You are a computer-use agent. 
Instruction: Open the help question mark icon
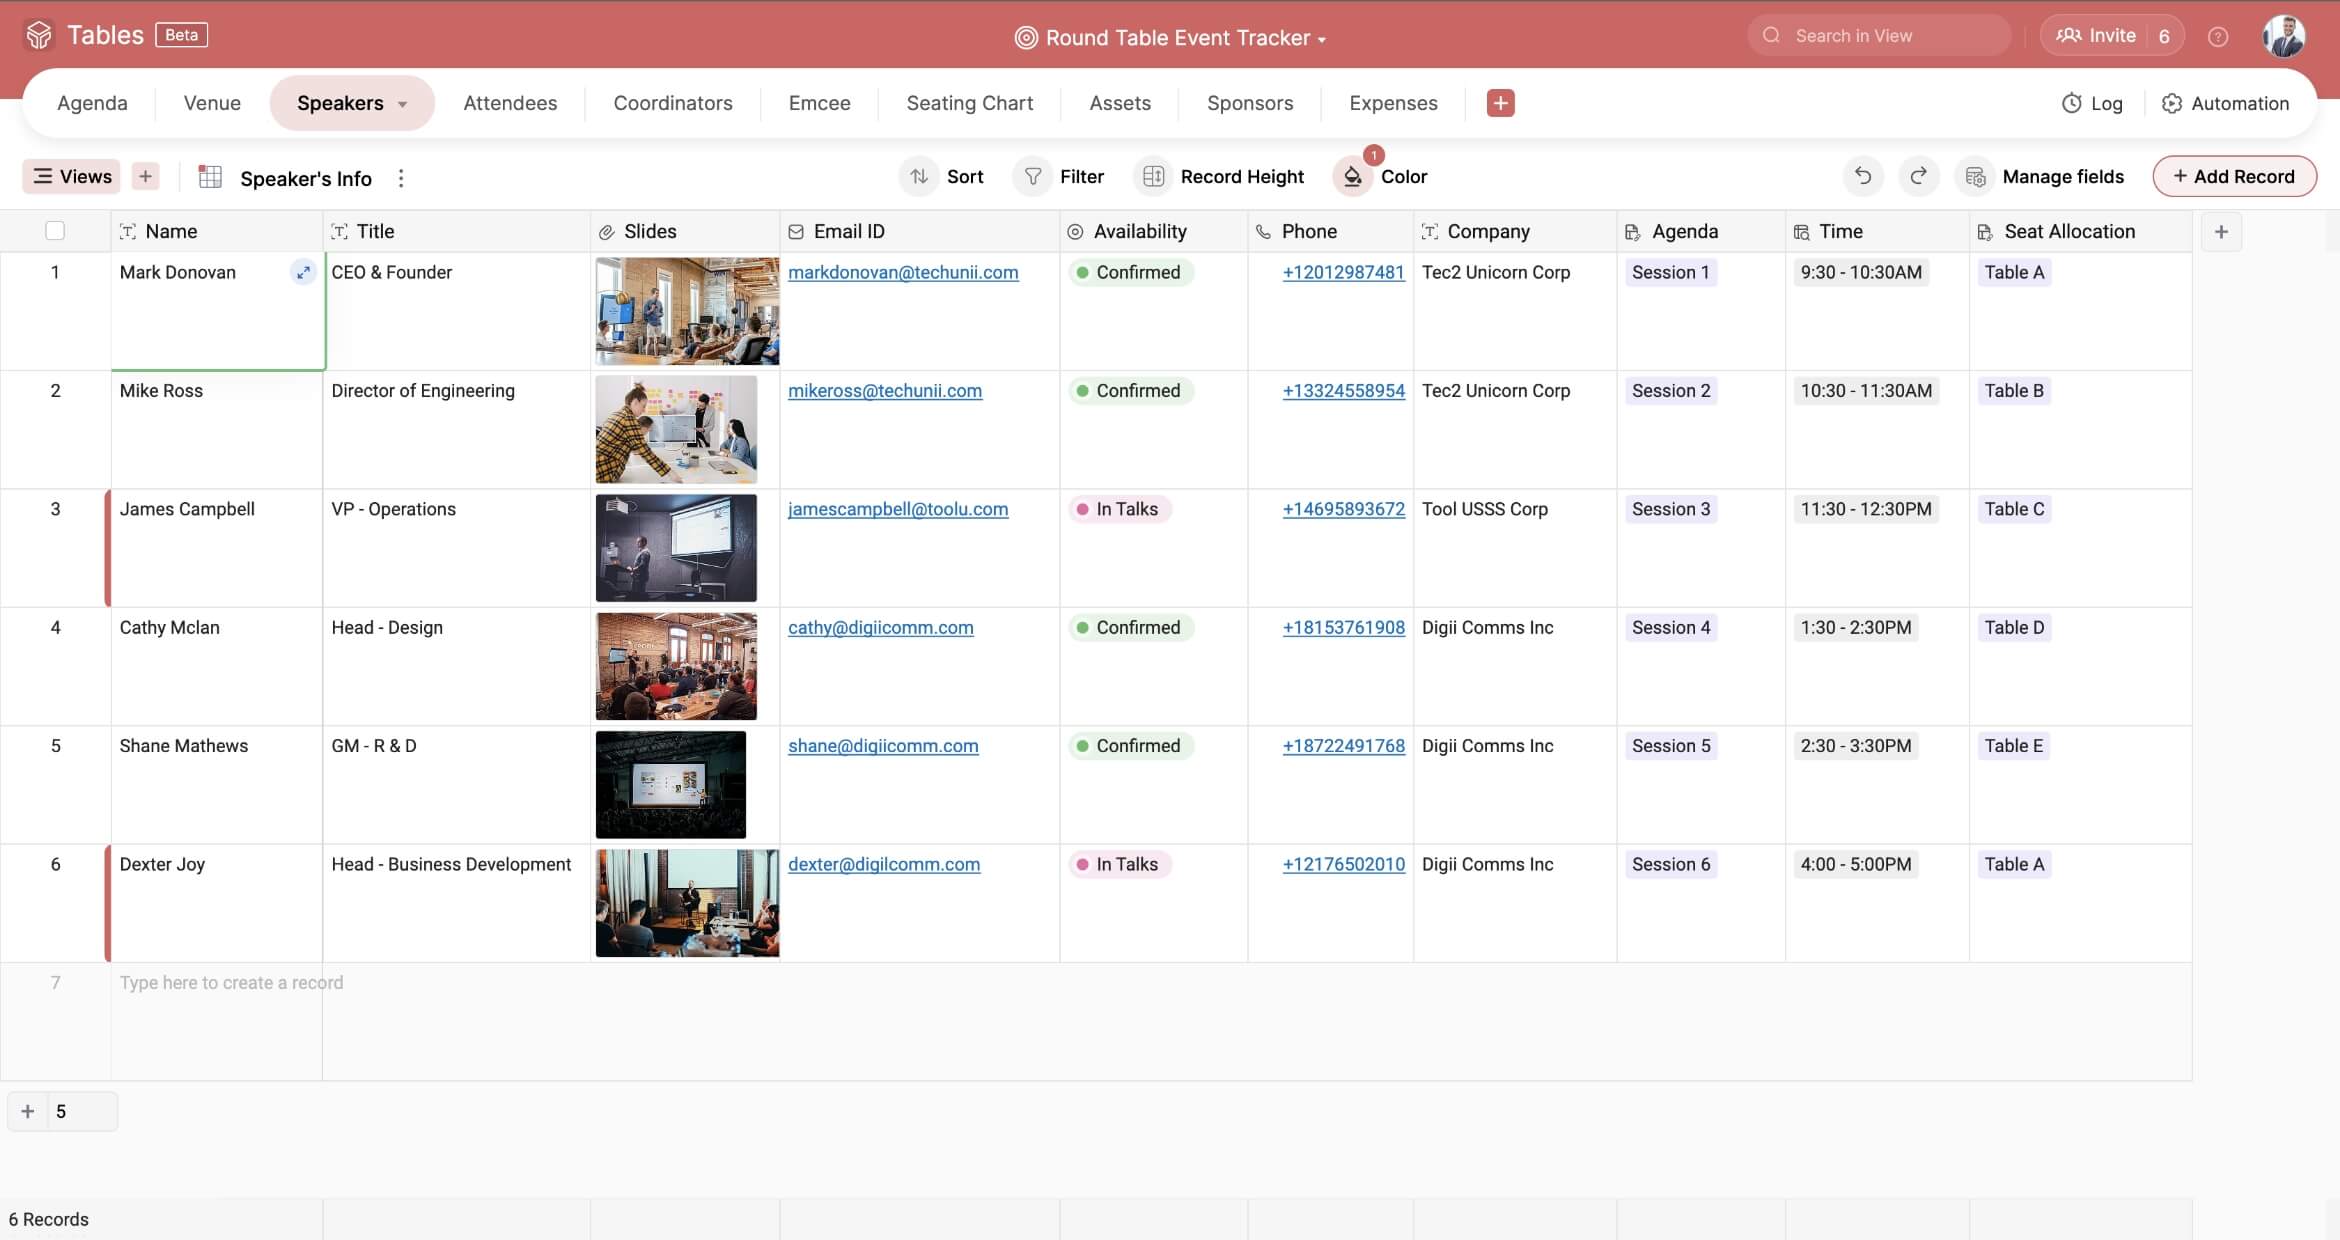pyautogui.click(x=2218, y=36)
